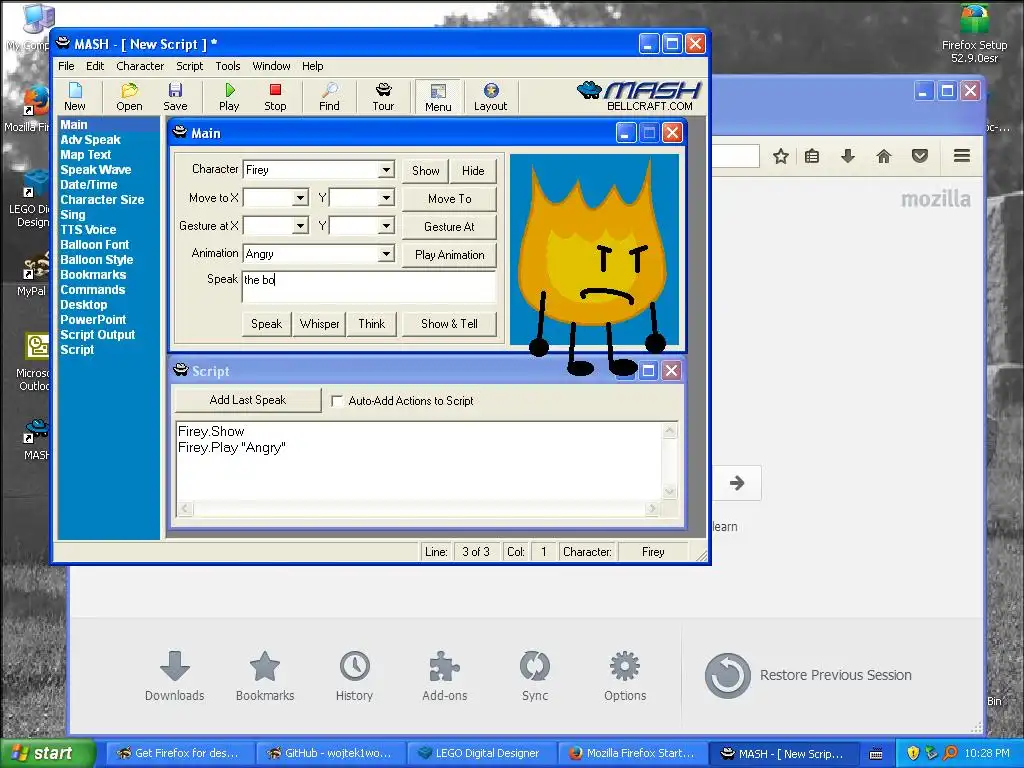Image resolution: width=1024 pixels, height=768 pixels.
Task: Open the Help menu
Action: click(x=312, y=66)
